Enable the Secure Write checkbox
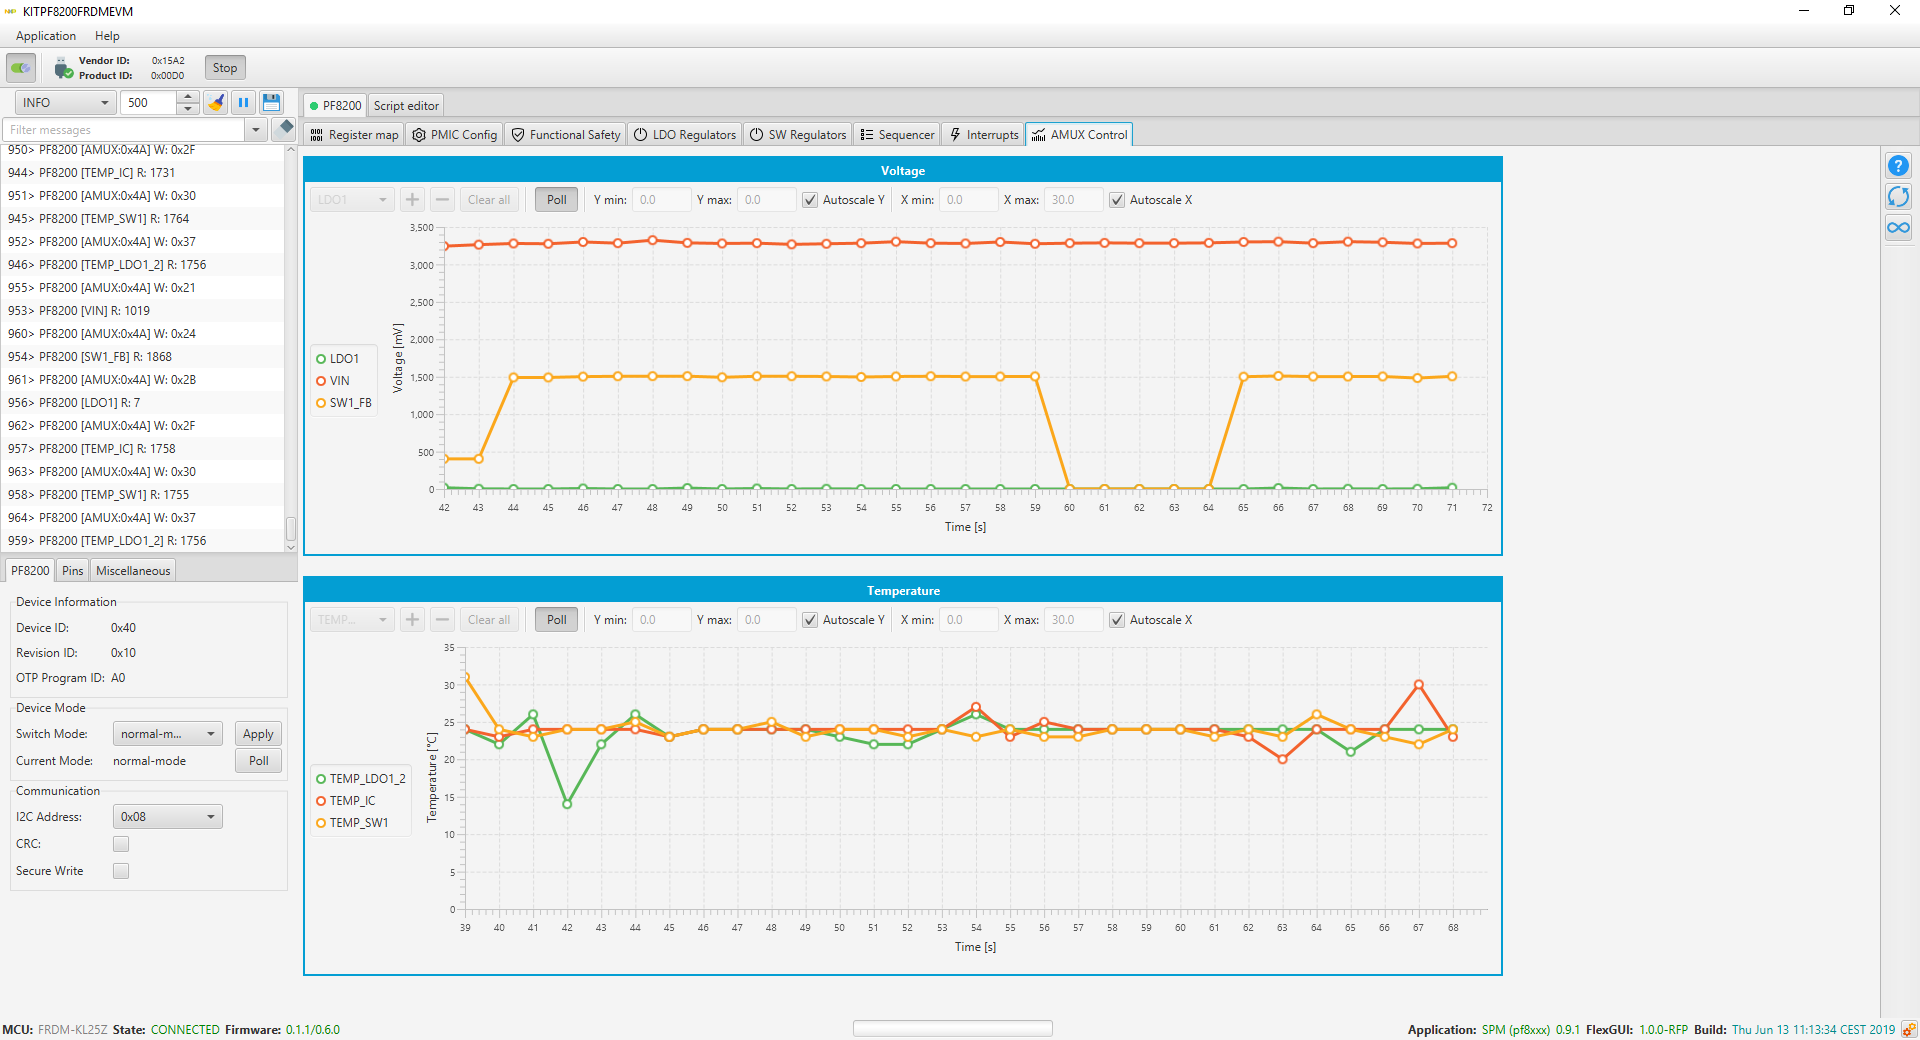Viewport: 1920px width, 1040px height. point(121,871)
